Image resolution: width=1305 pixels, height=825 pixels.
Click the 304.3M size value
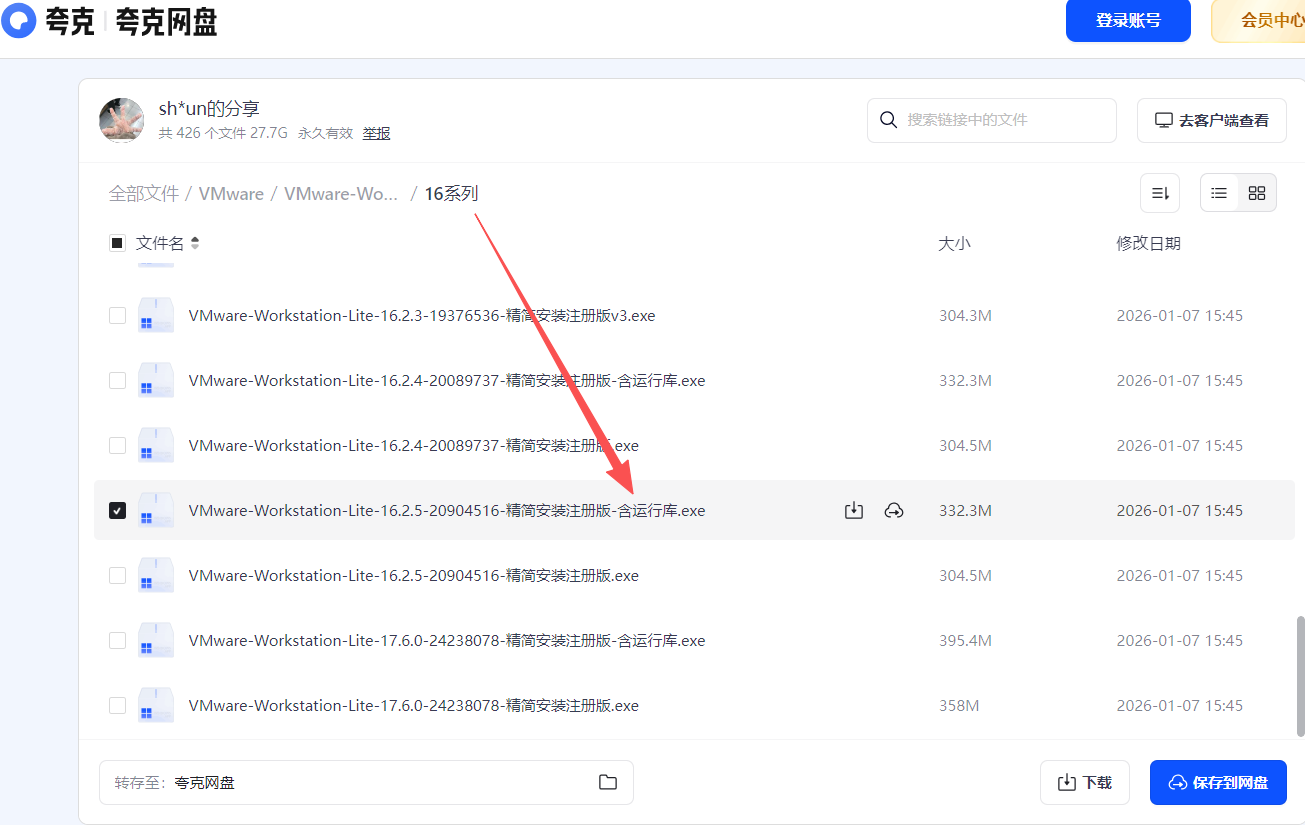[965, 315]
